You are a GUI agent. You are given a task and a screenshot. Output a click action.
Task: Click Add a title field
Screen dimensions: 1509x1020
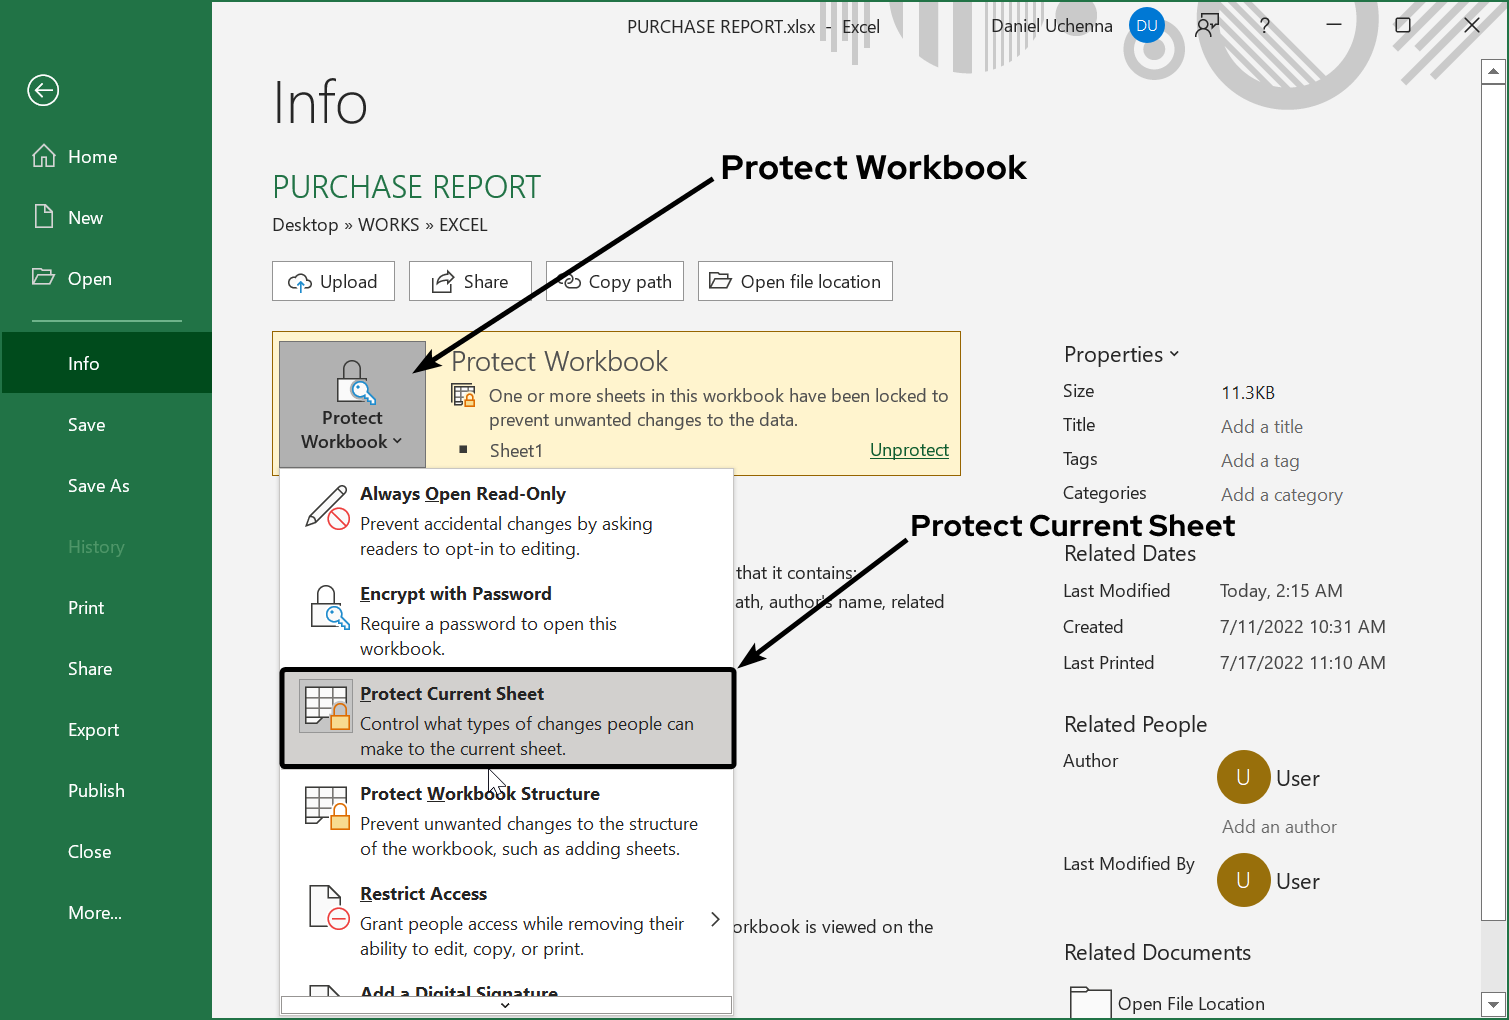1261,426
